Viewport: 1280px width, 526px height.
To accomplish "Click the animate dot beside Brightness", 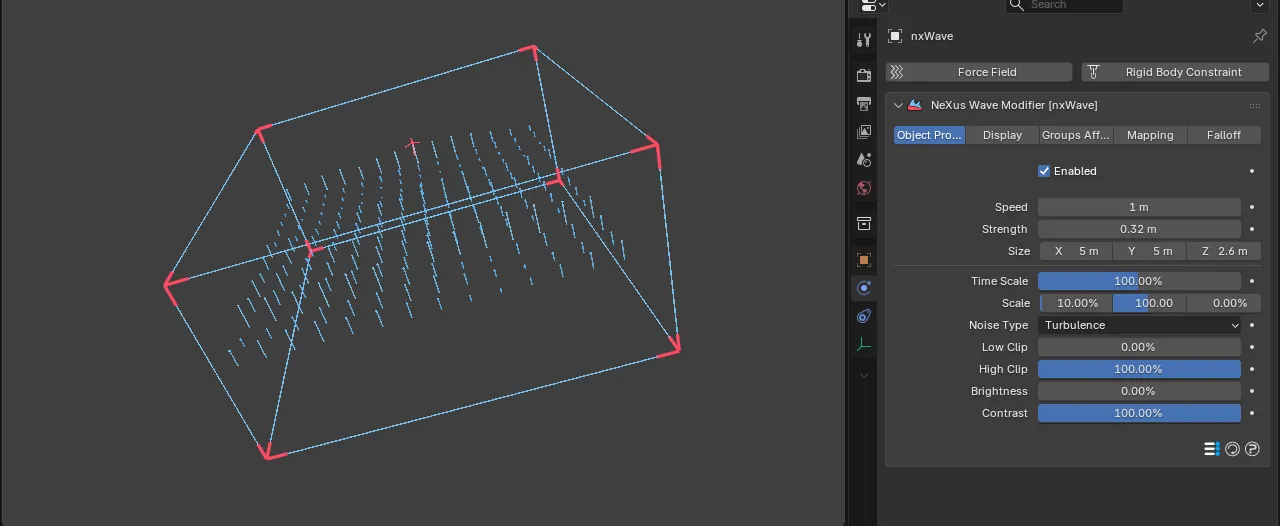I will [1252, 391].
